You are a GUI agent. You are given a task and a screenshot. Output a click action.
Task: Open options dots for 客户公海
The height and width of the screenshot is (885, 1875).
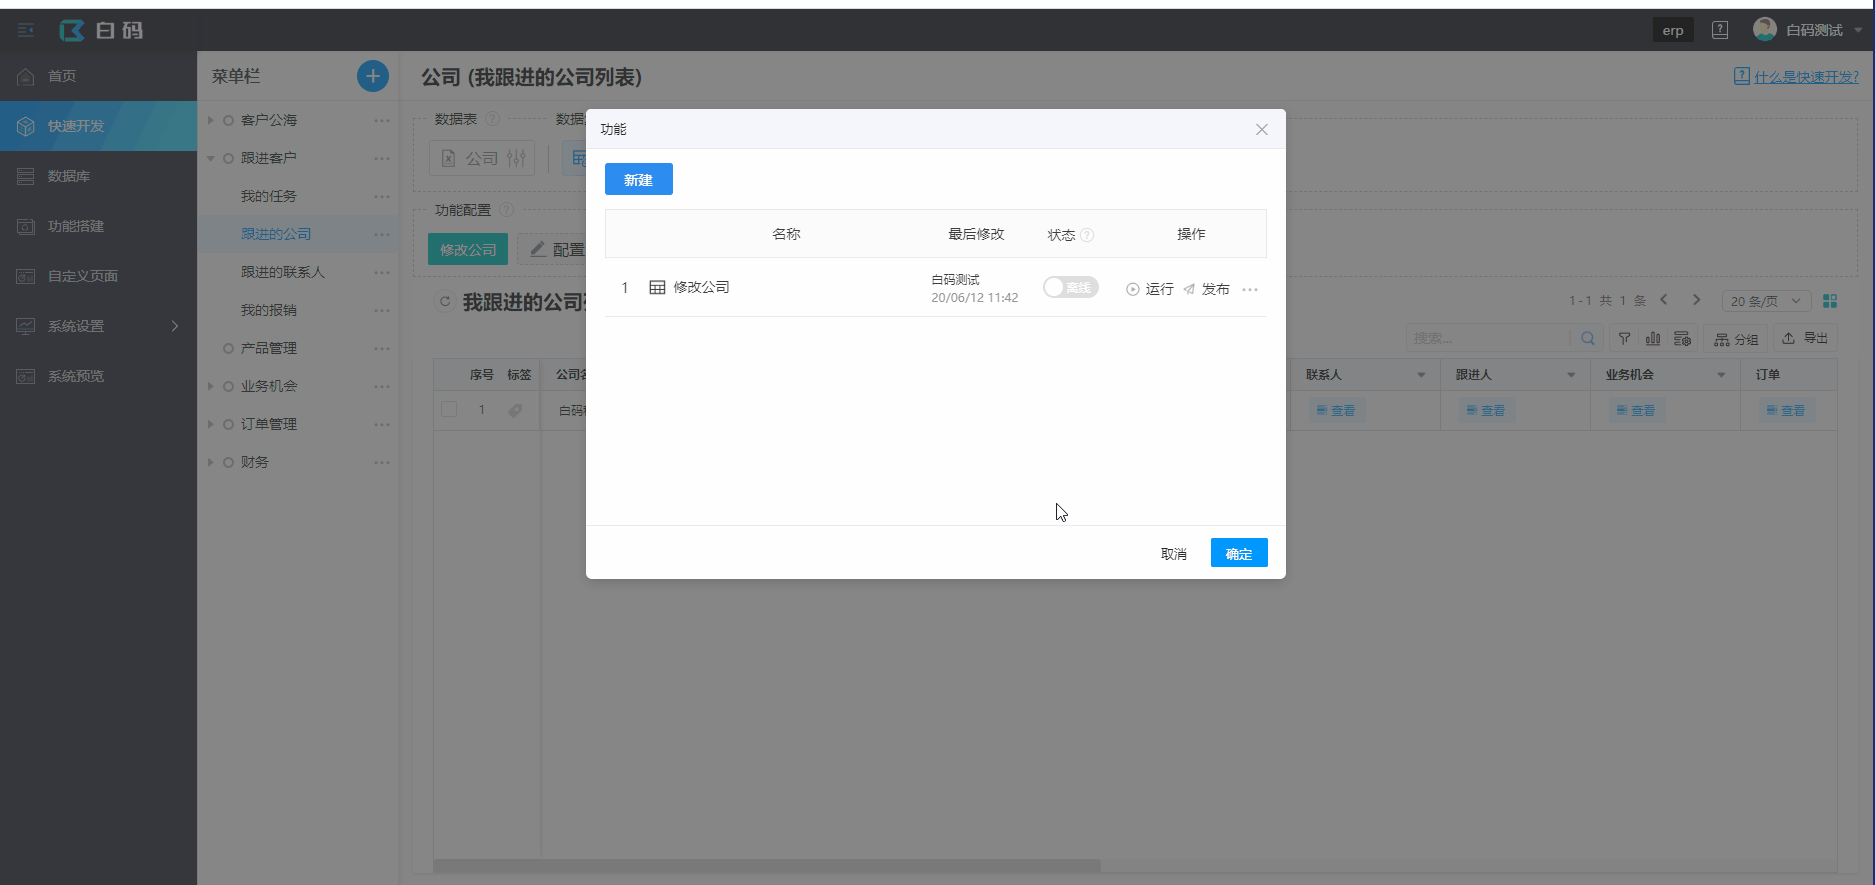click(382, 120)
